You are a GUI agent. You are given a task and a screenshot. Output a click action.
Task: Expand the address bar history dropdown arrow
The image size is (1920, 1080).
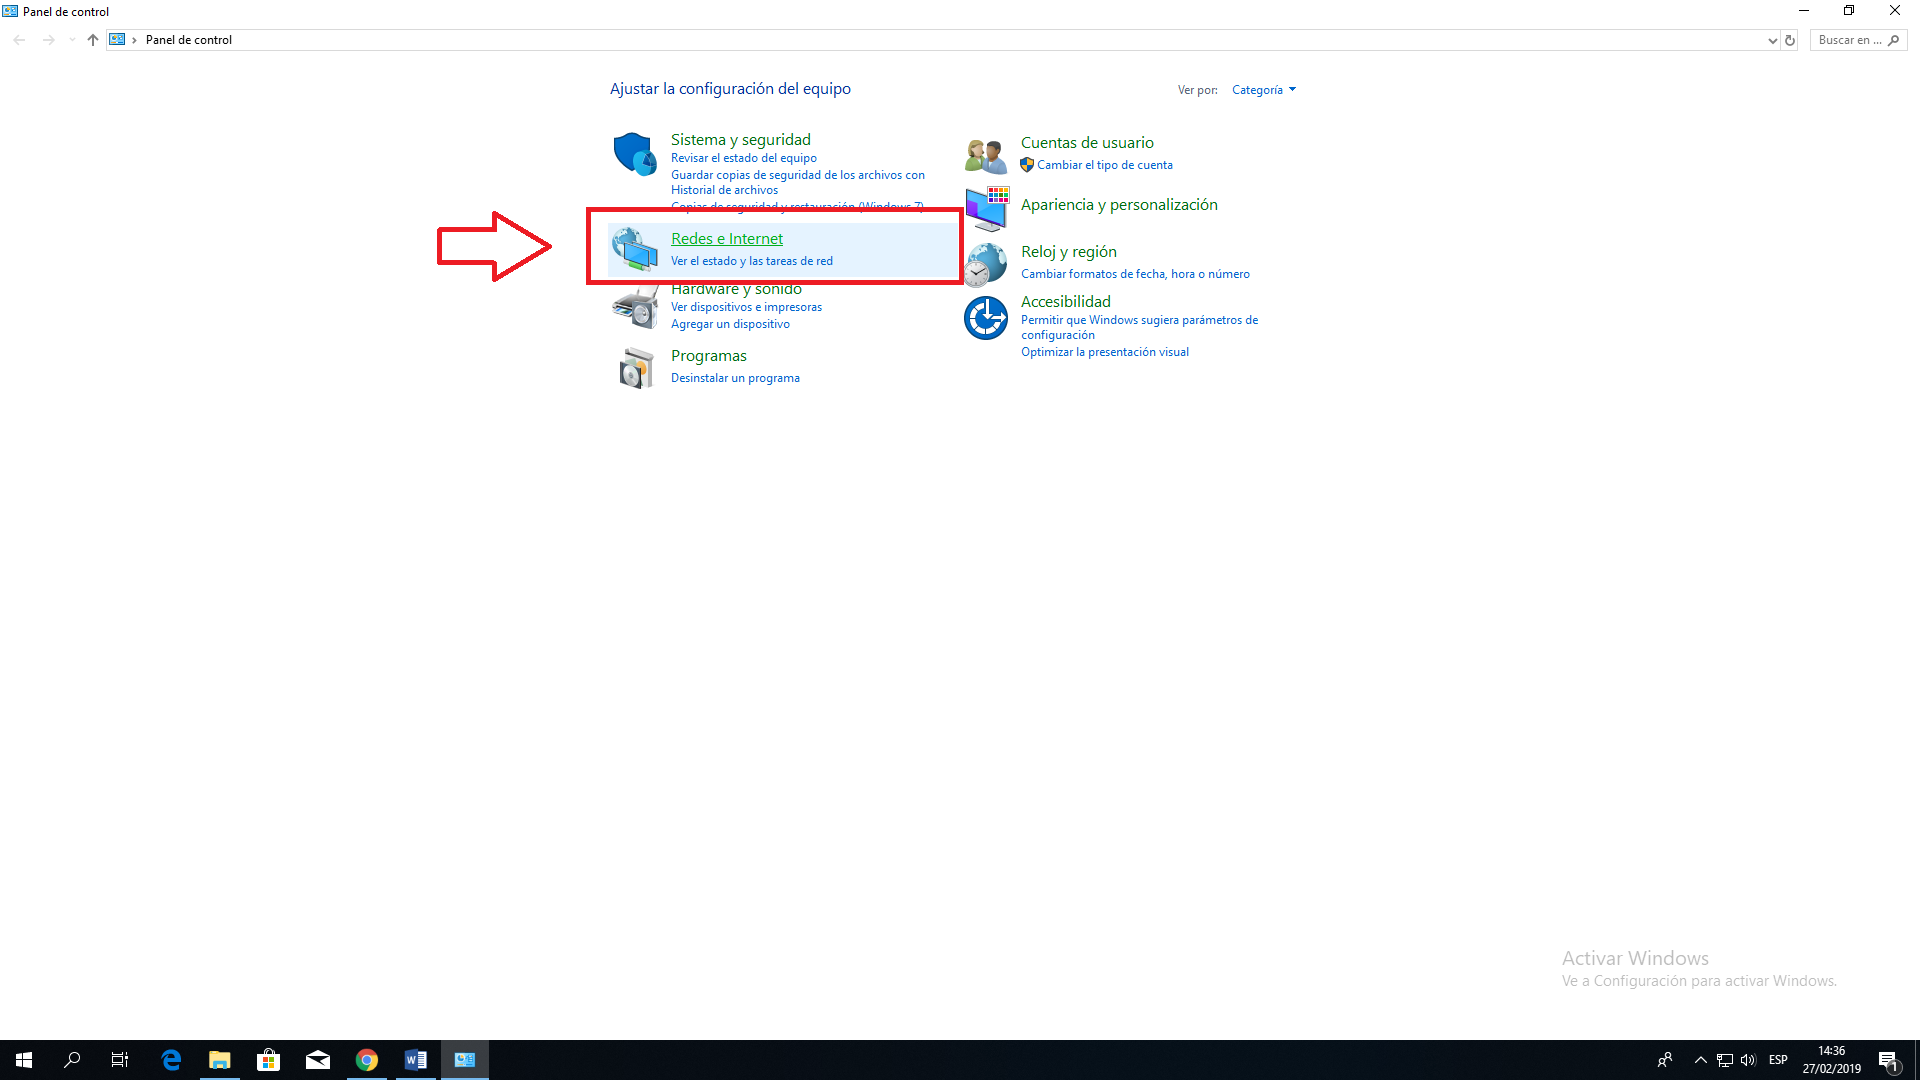coord(1772,41)
